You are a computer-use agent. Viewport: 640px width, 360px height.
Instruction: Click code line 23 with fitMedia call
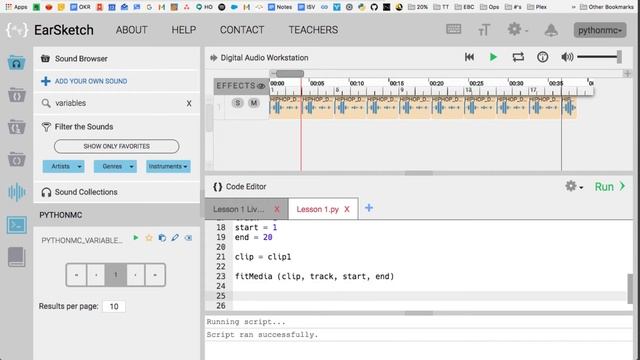click(314, 276)
